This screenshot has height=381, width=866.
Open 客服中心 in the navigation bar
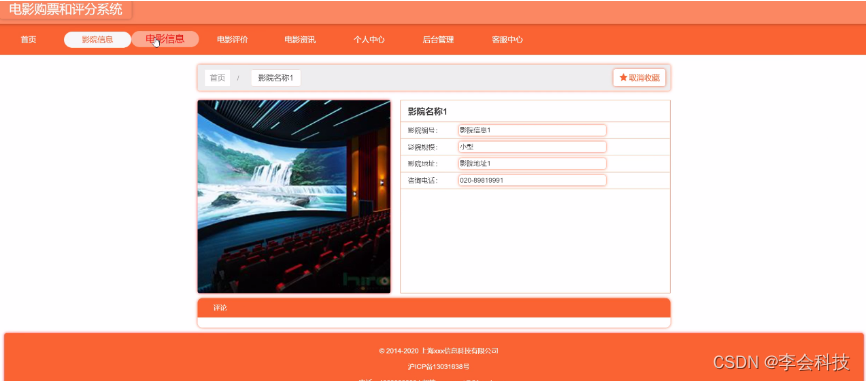tap(508, 40)
